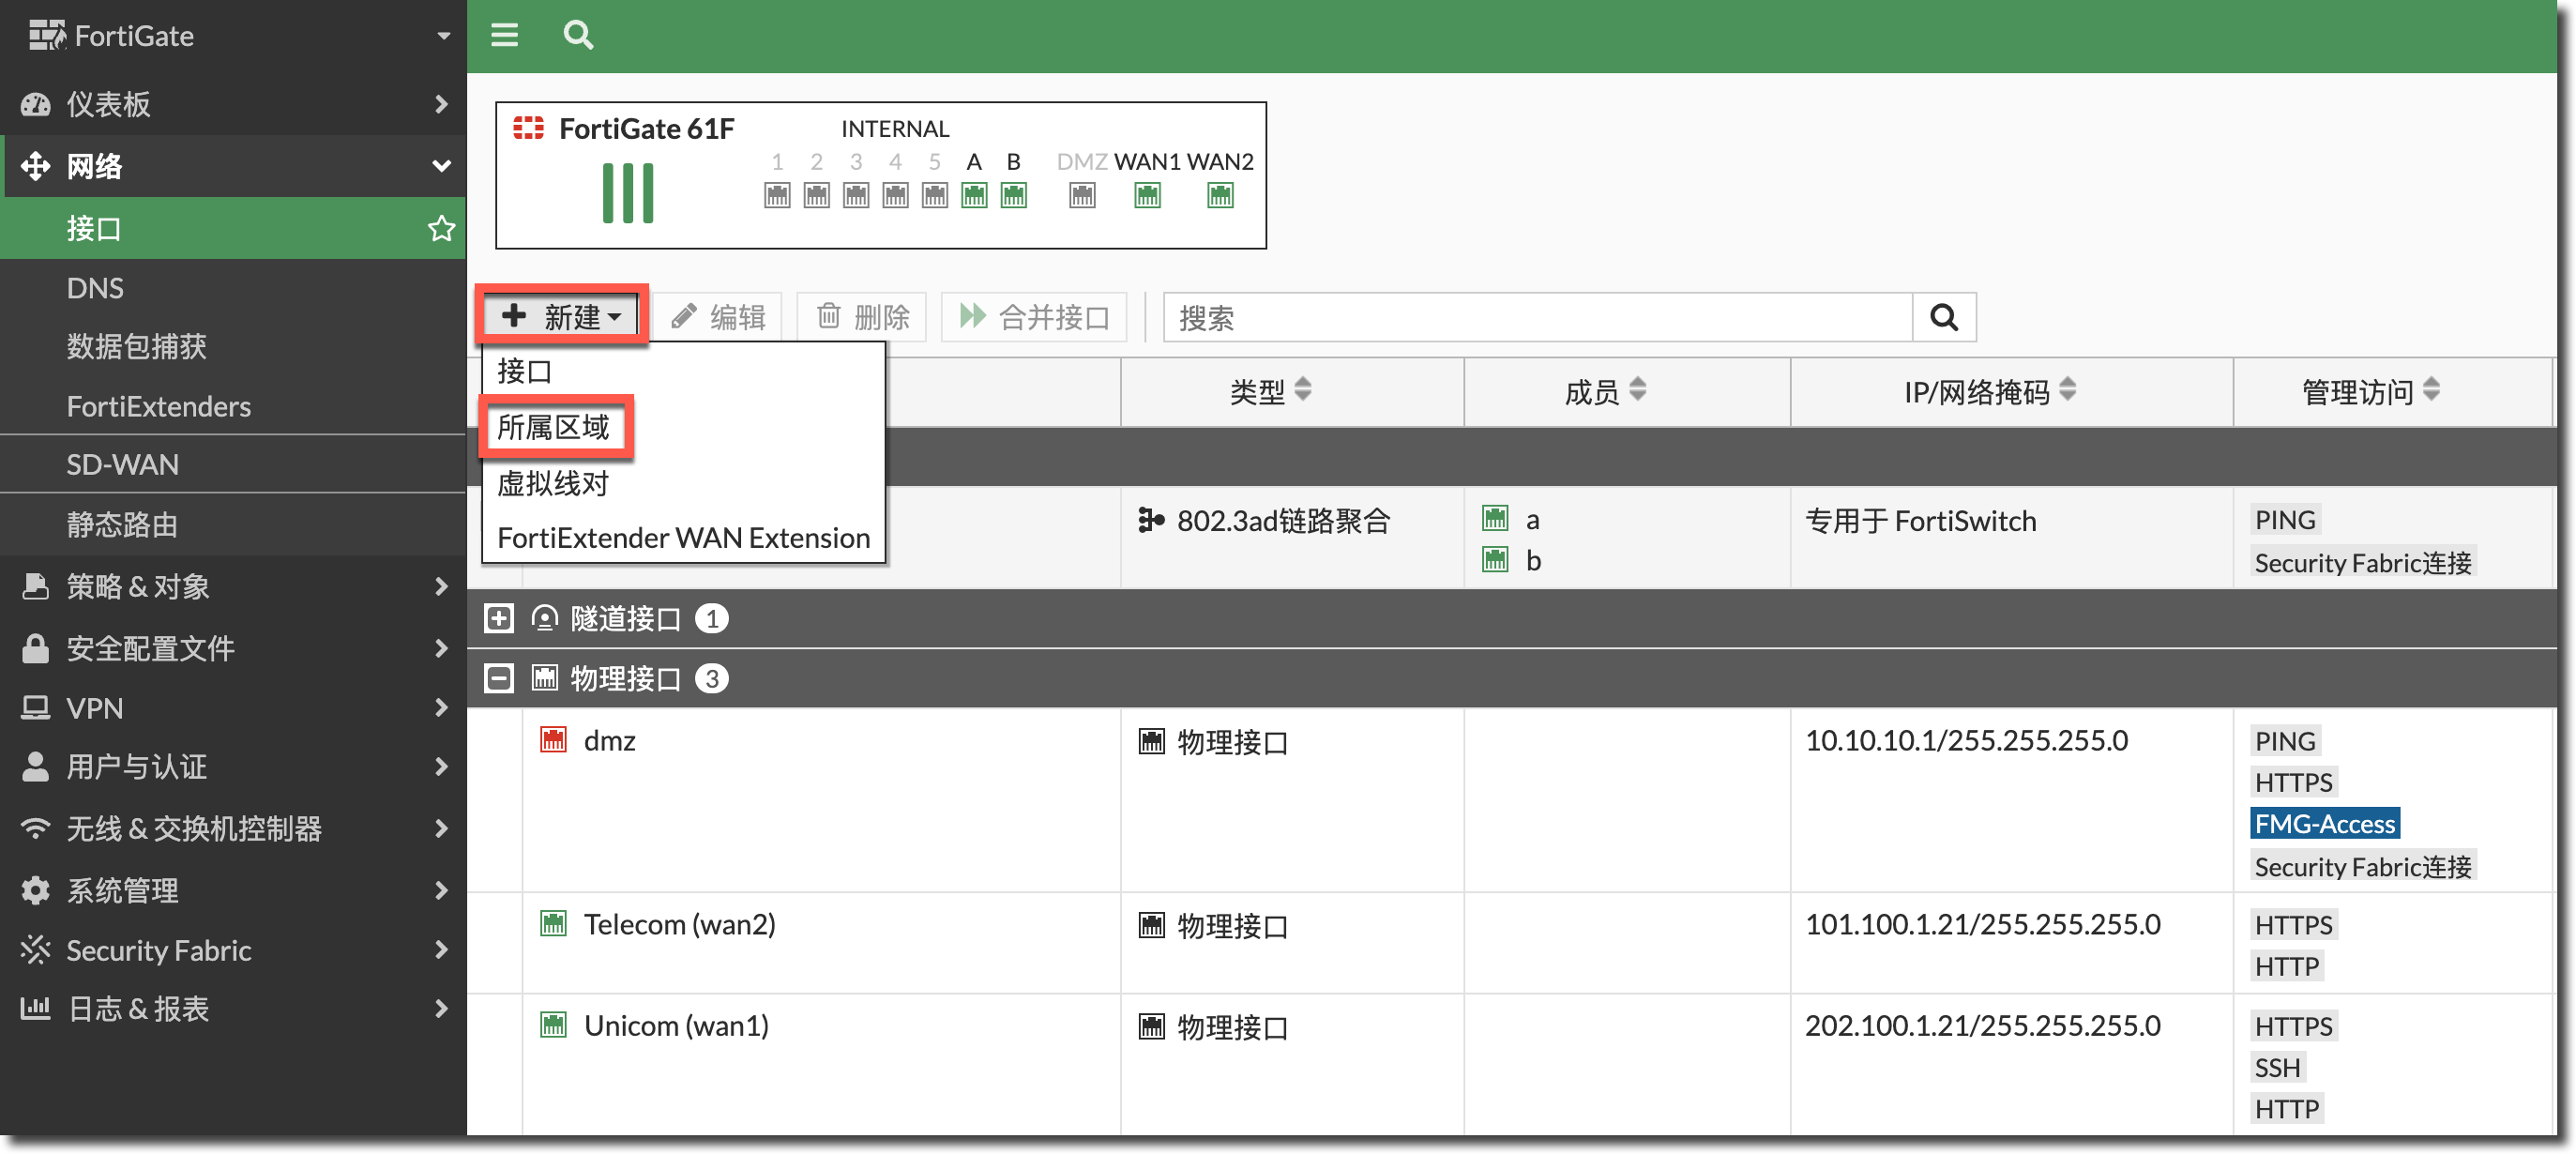Screen dimensions: 2576x1154
Task: Select 所属区域 from the dropdown menu
Action: pos(553,428)
